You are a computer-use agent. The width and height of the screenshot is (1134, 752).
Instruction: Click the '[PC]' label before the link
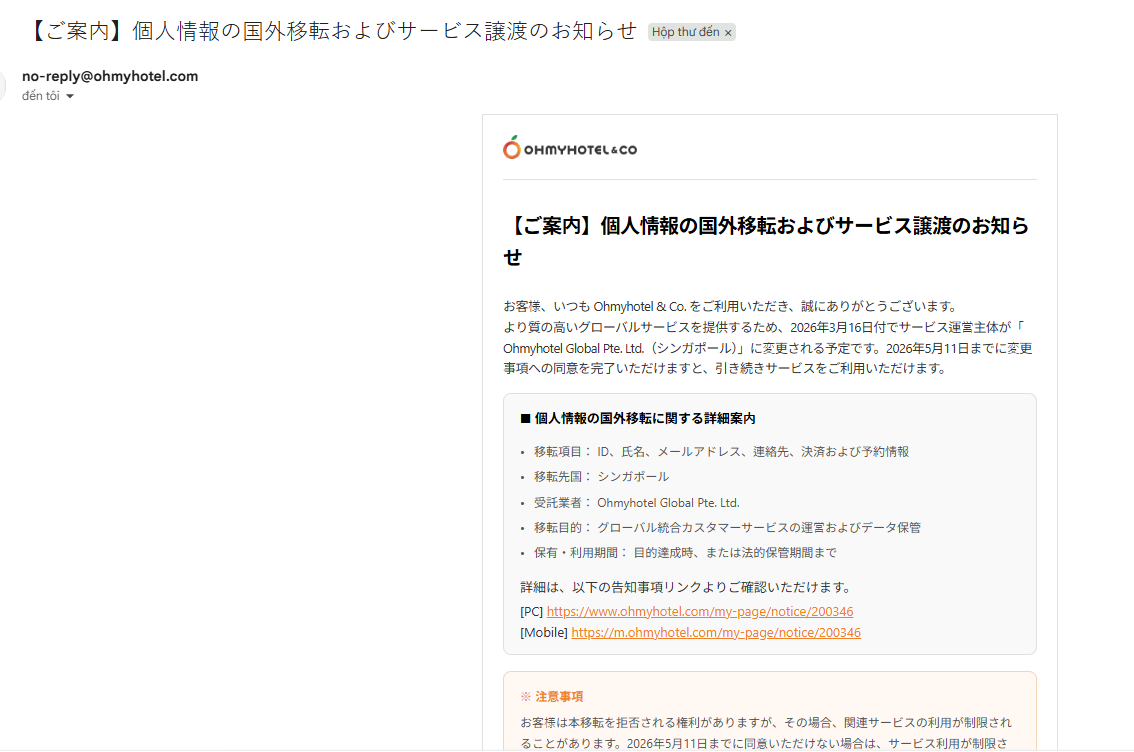[532, 612]
